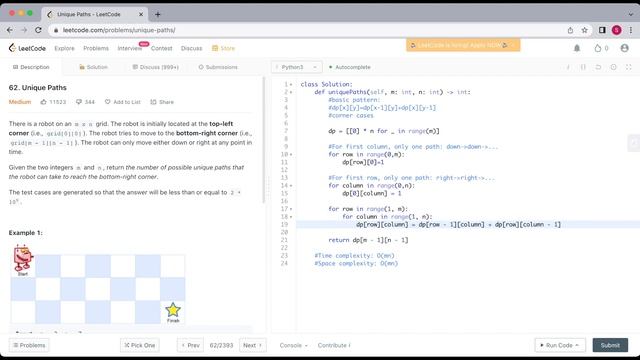
Task: Click the LeetCode logo
Action: click(x=27, y=48)
